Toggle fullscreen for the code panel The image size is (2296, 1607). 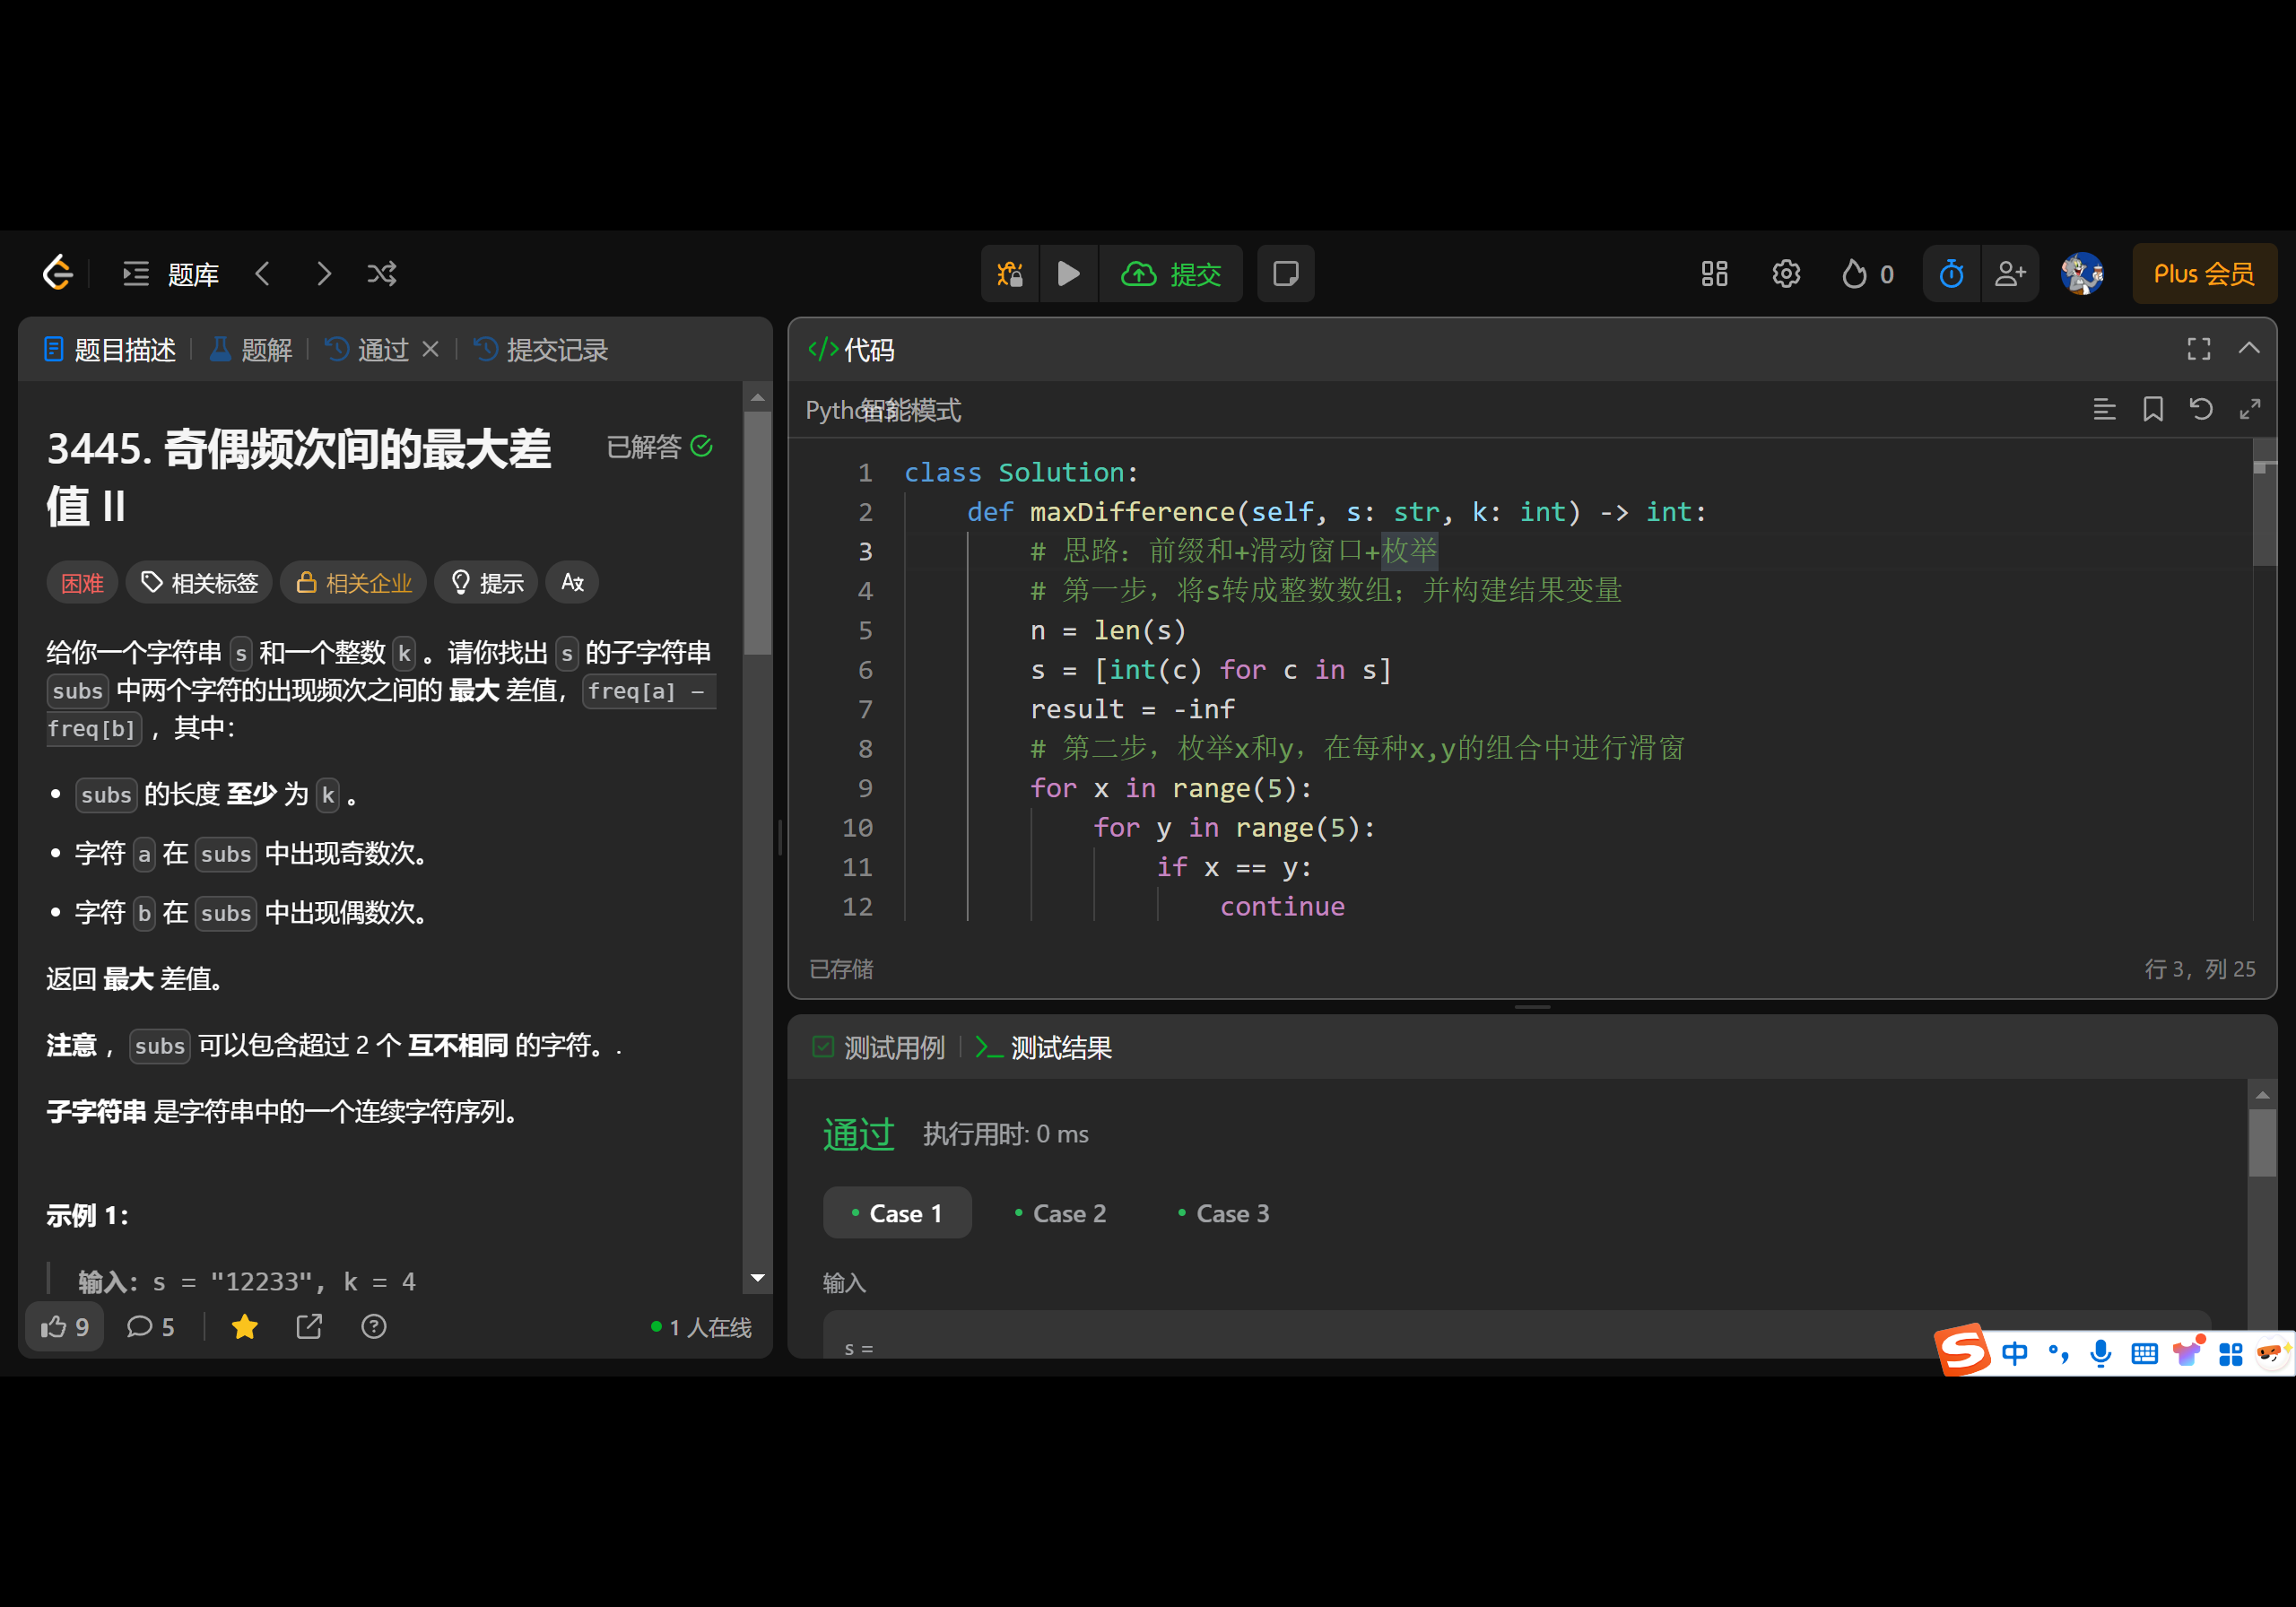(2199, 349)
